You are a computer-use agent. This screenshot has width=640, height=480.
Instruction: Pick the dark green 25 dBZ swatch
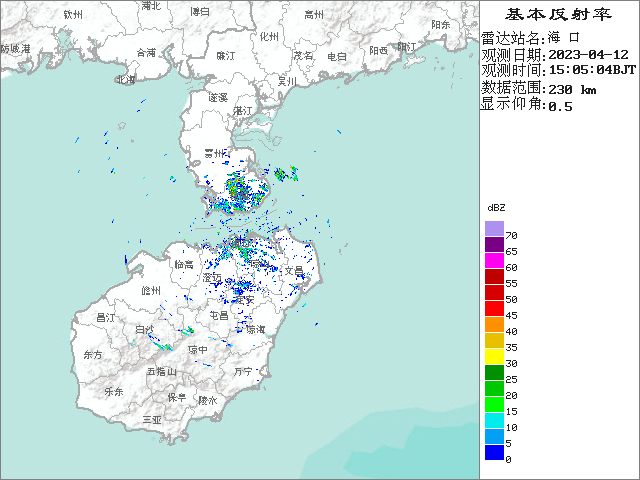click(494, 372)
